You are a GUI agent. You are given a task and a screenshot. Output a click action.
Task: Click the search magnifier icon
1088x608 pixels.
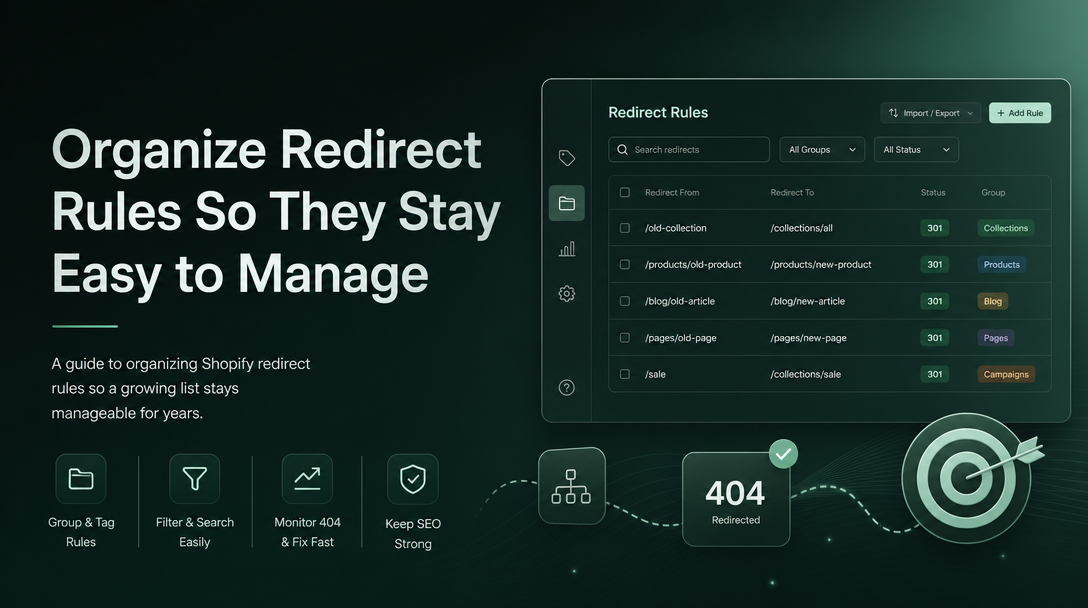[x=622, y=149]
